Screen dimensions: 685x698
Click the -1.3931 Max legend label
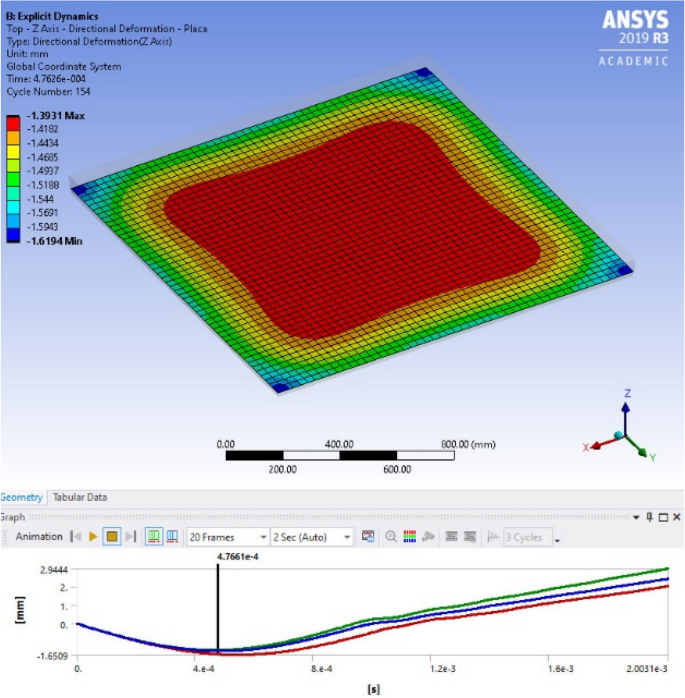56,116
